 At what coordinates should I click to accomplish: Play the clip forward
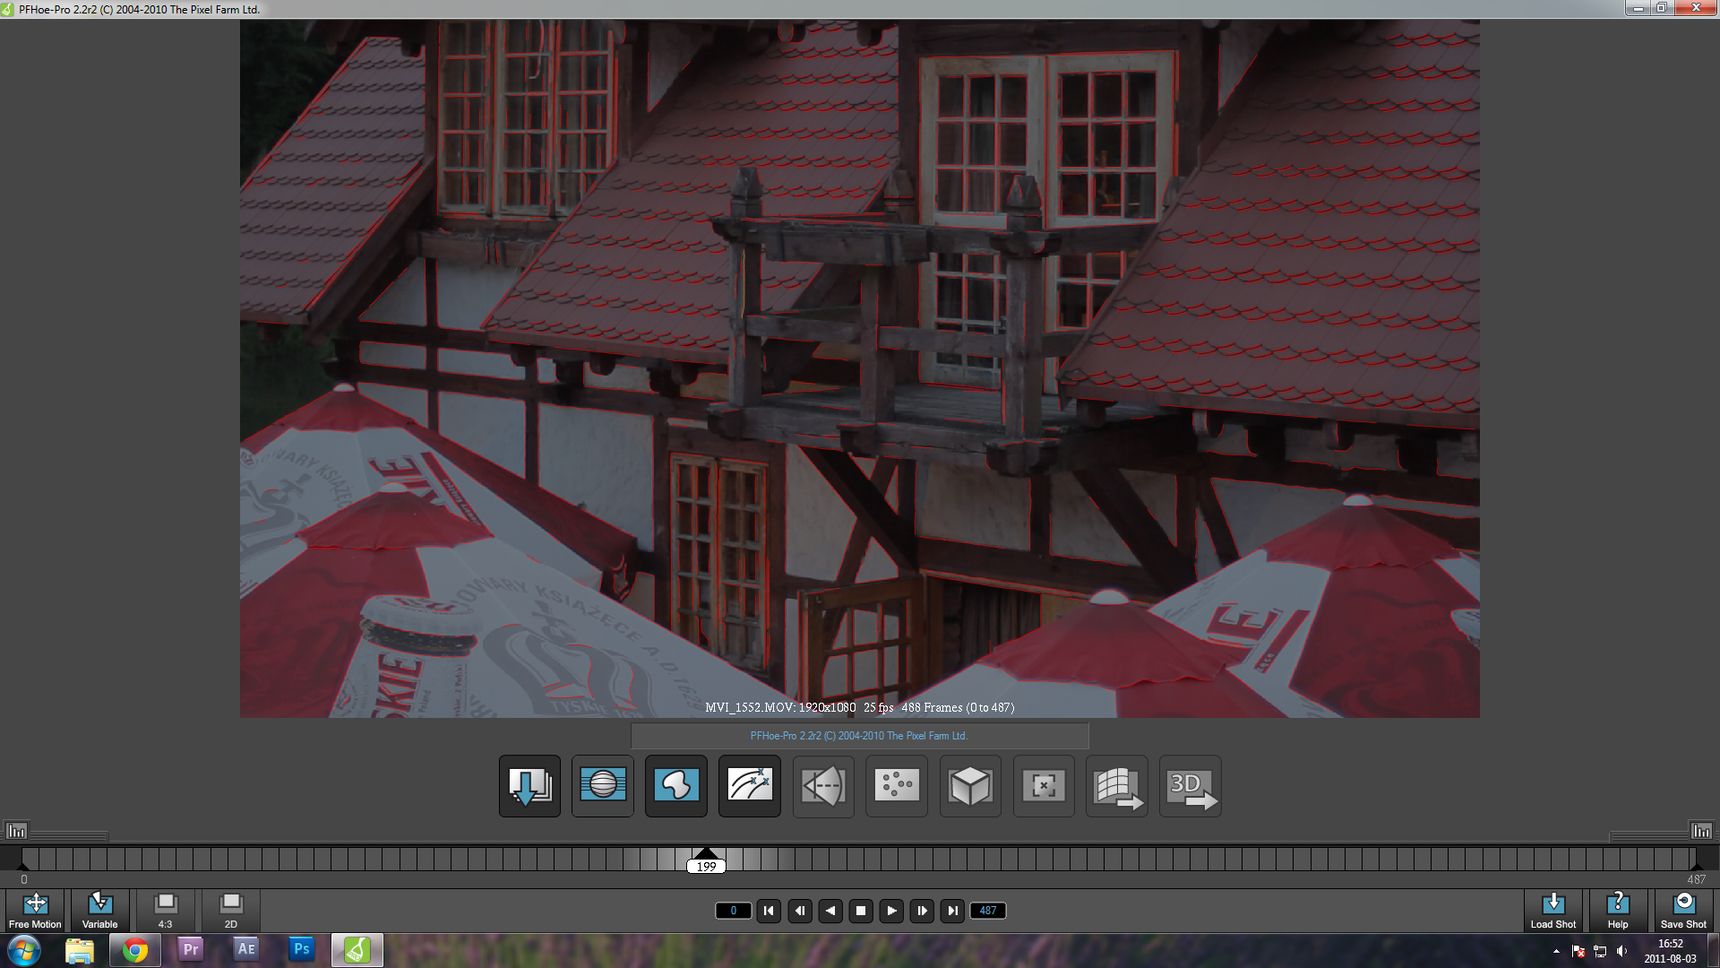[x=892, y=911]
